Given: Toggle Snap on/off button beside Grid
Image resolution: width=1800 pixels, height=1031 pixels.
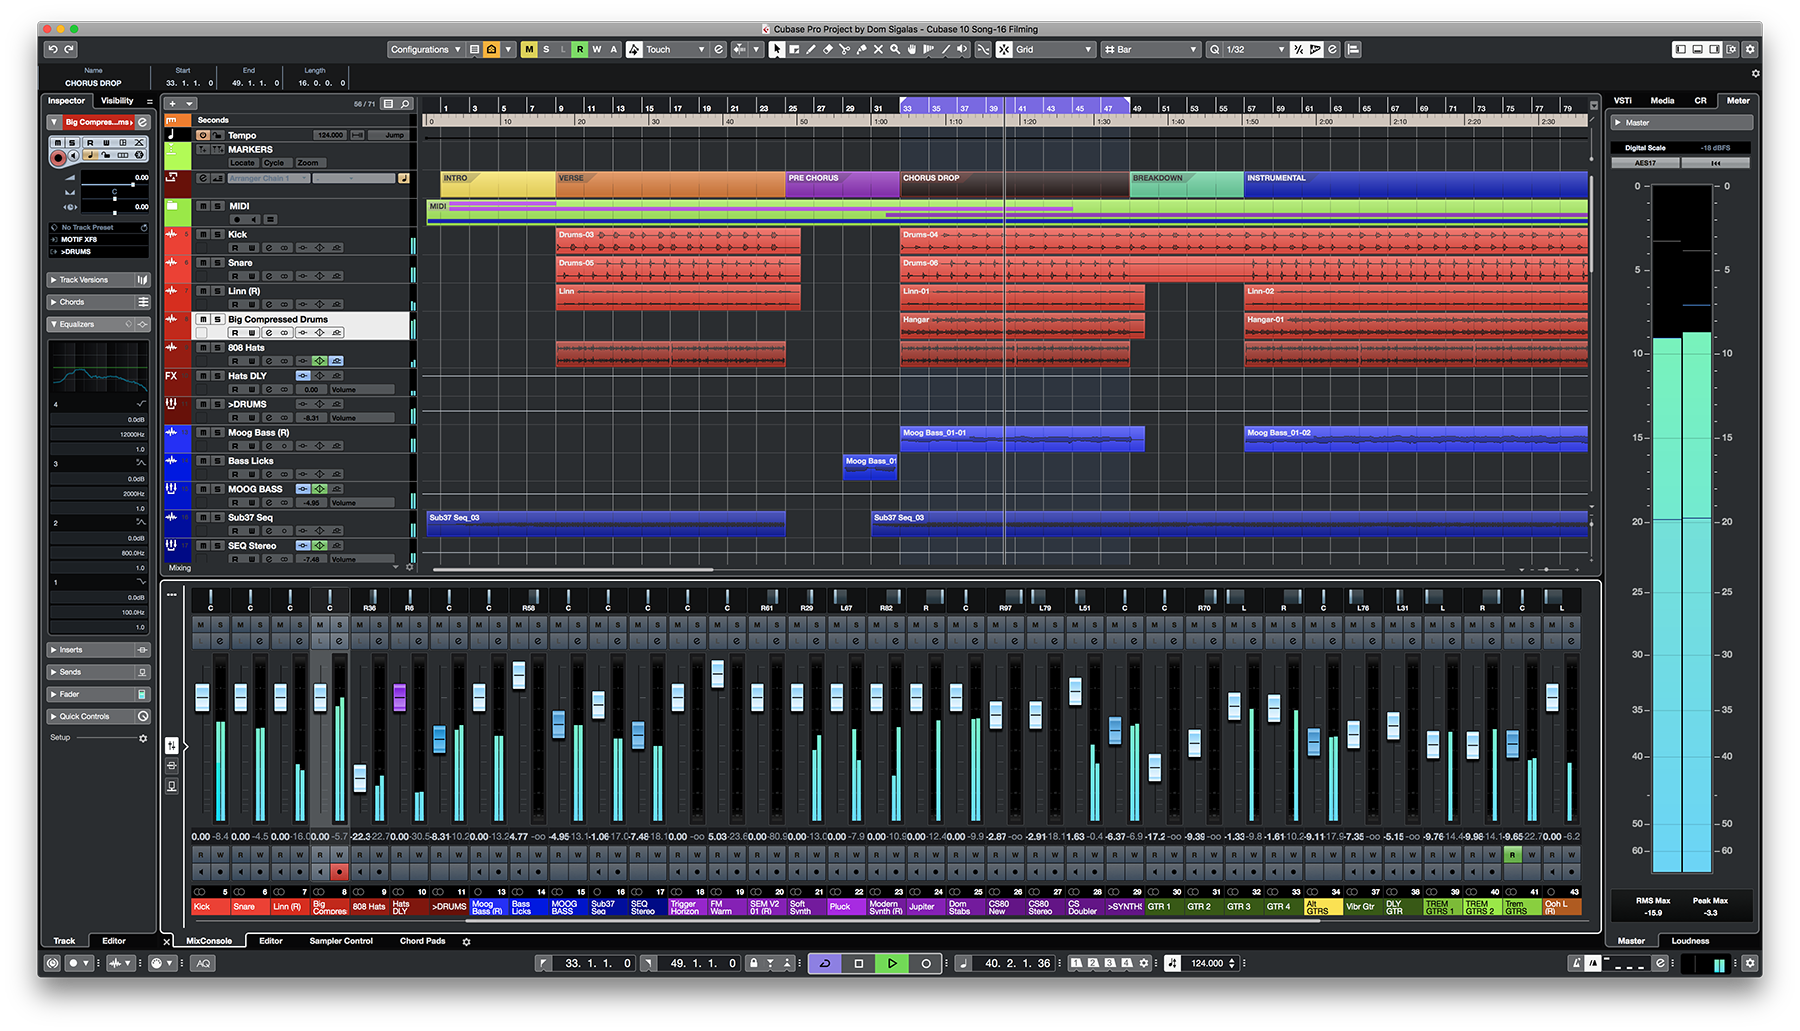Looking at the screenshot, I should (x=1004, y=49).
